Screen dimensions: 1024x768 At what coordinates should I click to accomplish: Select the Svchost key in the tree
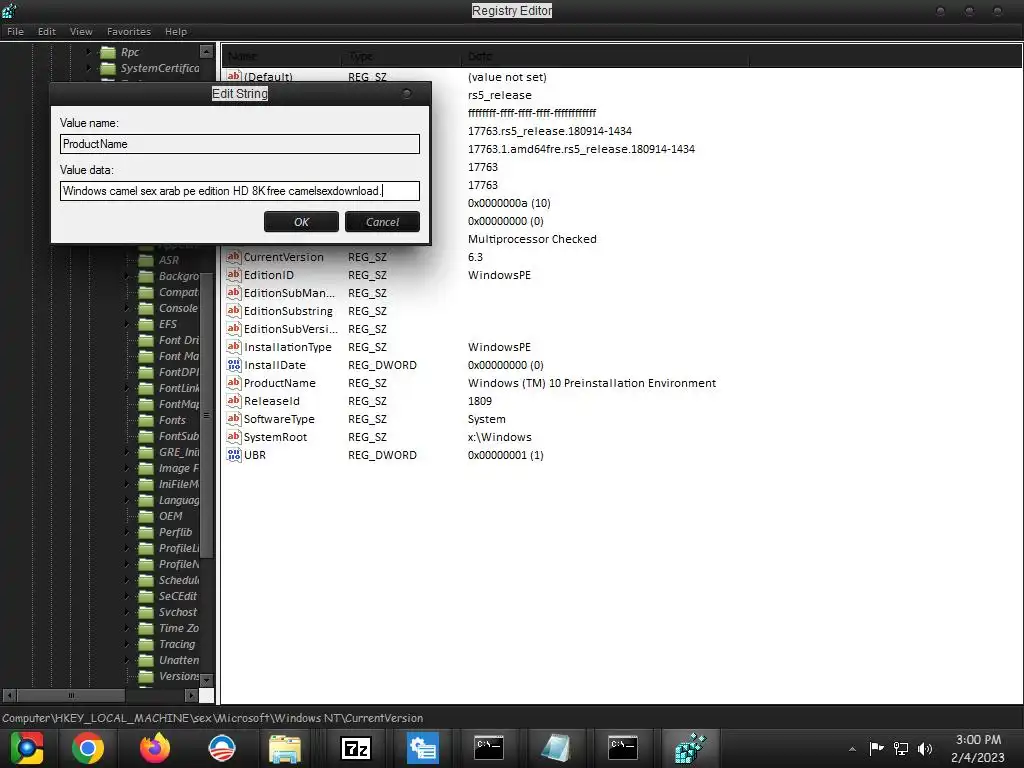(178, 612)
